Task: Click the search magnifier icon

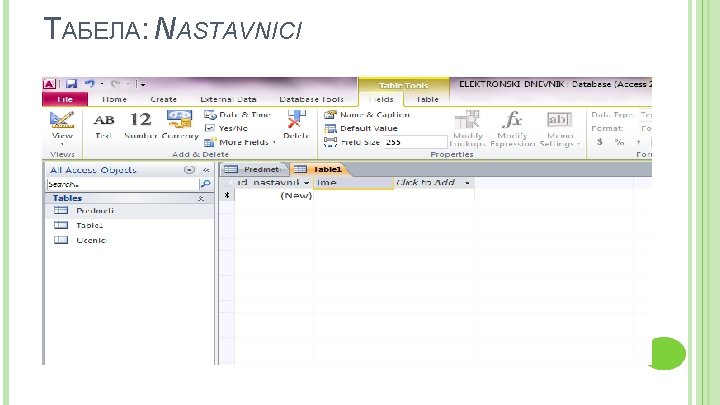Action: tap(205, 184)
